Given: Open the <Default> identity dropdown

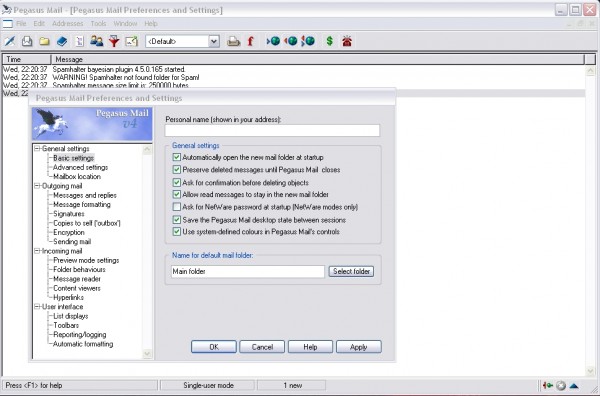Looking at the screenshot, I should [214, 41].
